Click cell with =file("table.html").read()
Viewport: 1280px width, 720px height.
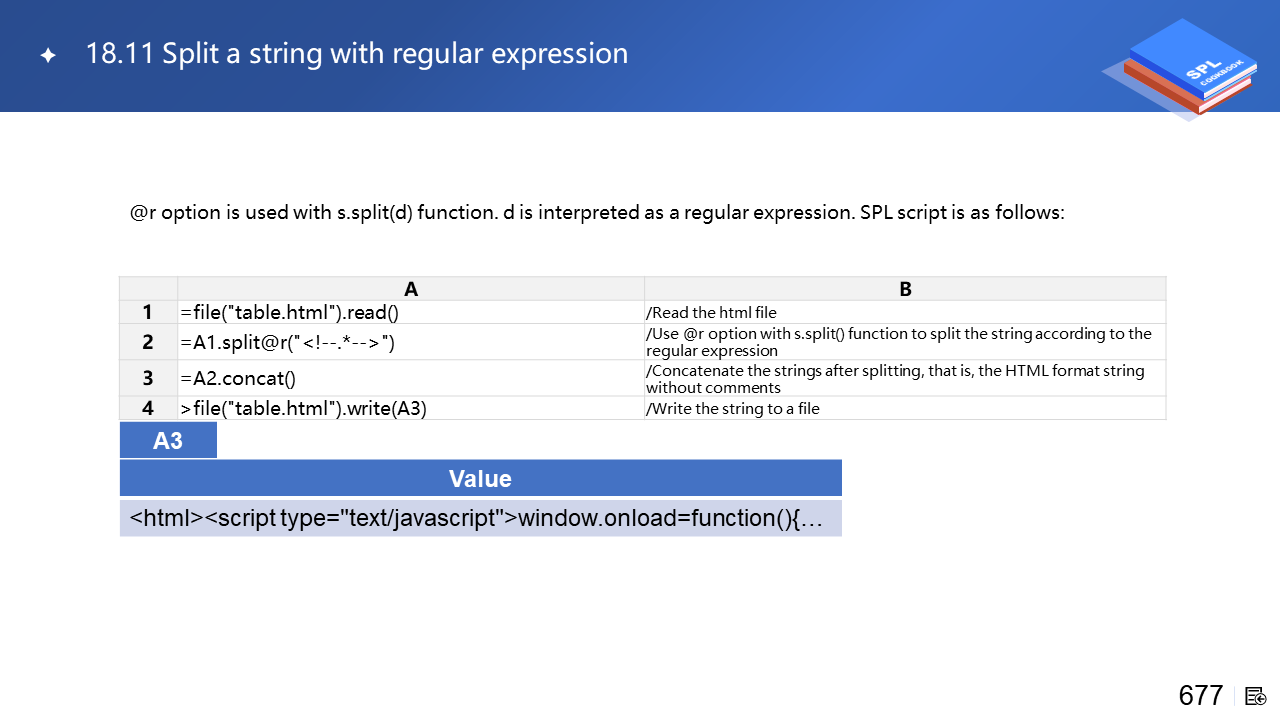click(x=290, y=312)
